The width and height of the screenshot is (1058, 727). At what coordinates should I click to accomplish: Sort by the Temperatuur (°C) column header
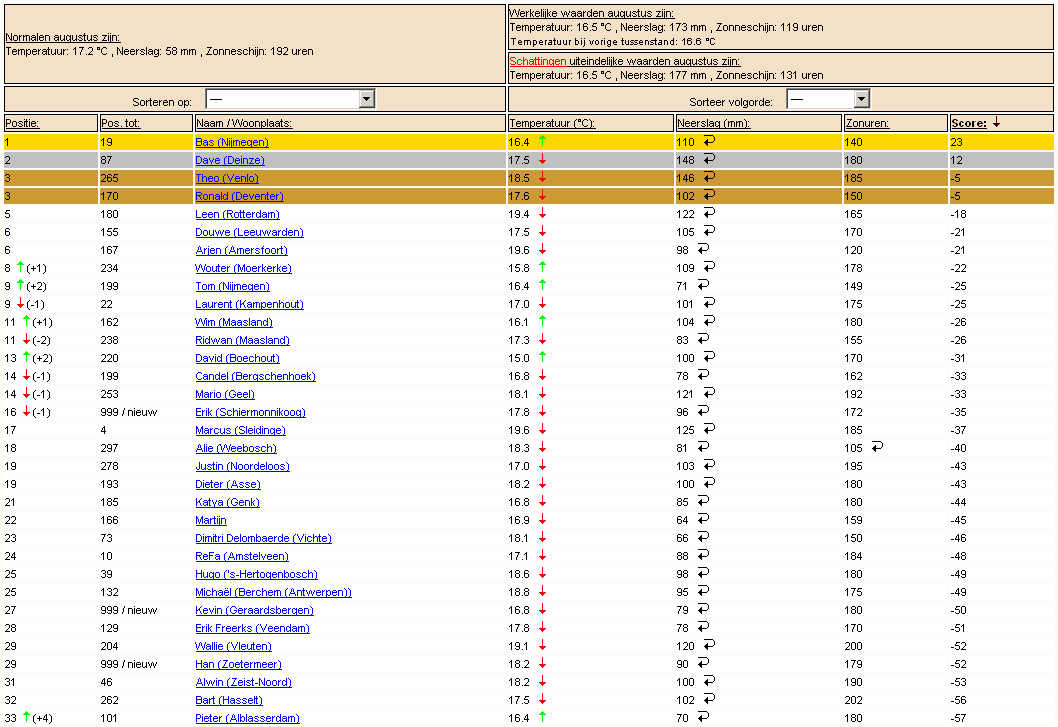(x=552, y=124)
